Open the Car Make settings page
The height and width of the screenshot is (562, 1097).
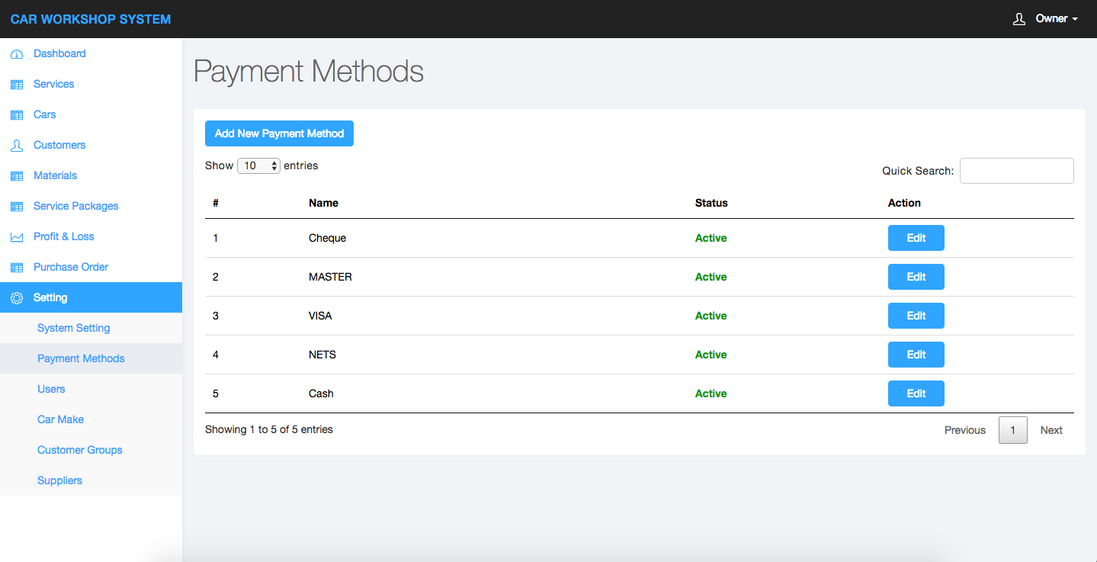61,420
